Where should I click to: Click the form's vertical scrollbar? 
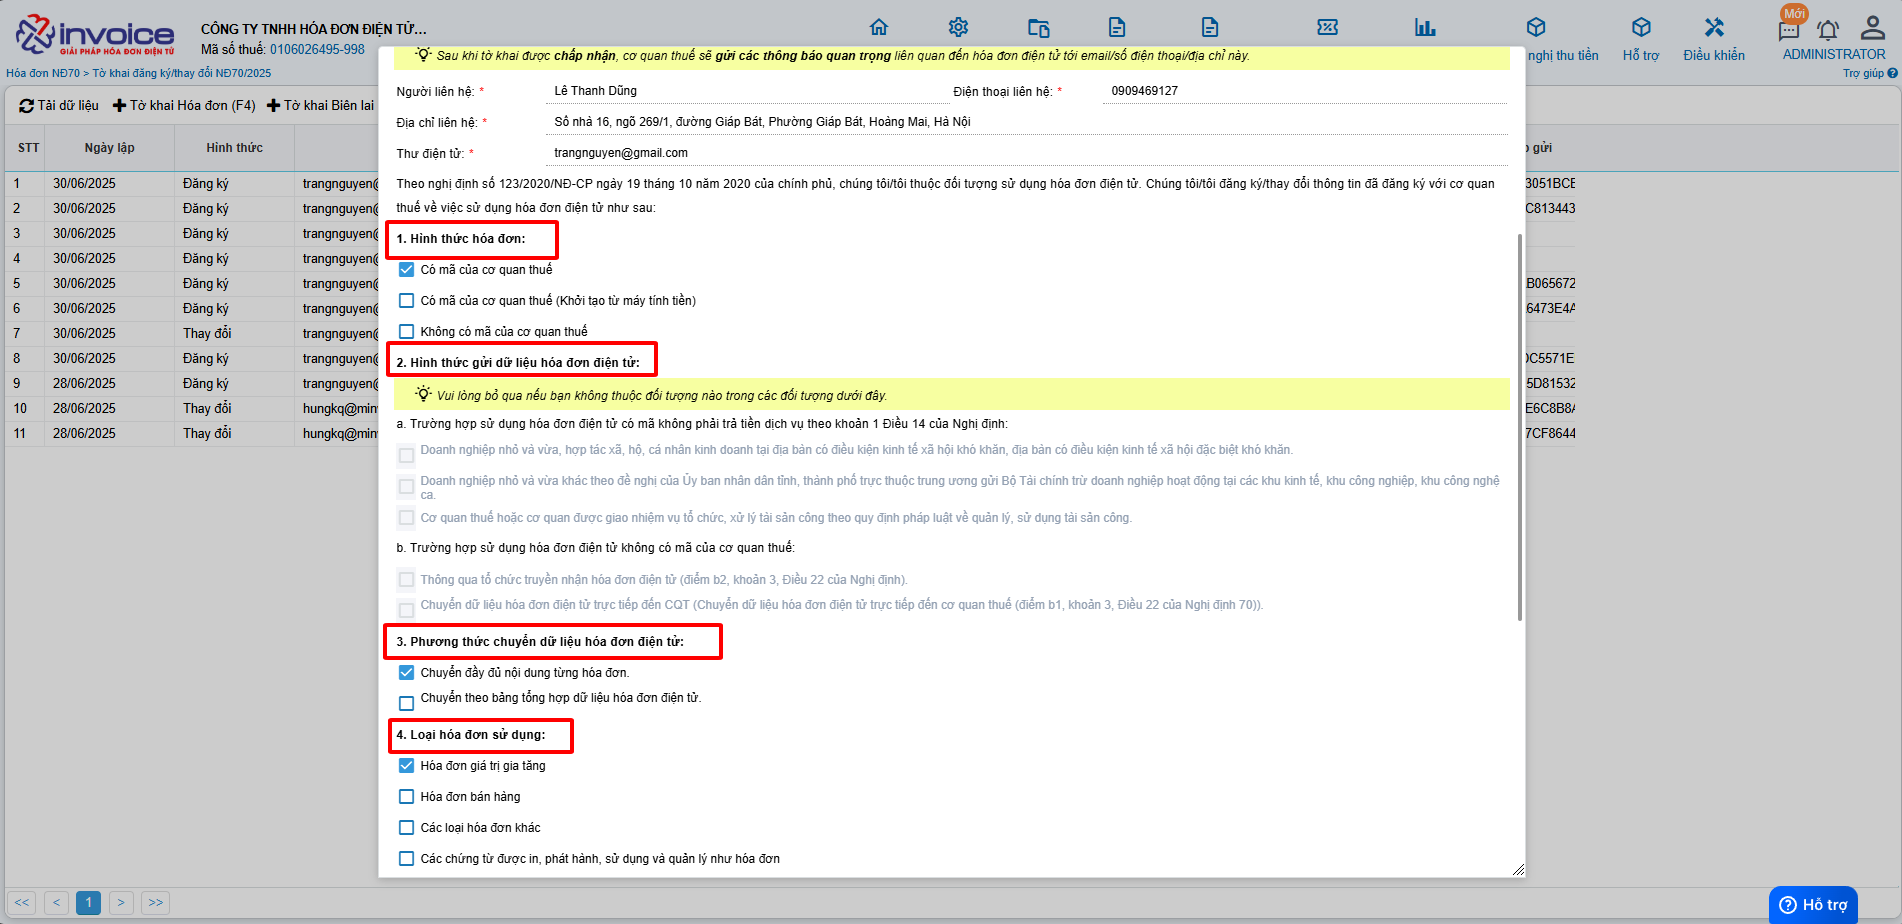(1520, 427)
